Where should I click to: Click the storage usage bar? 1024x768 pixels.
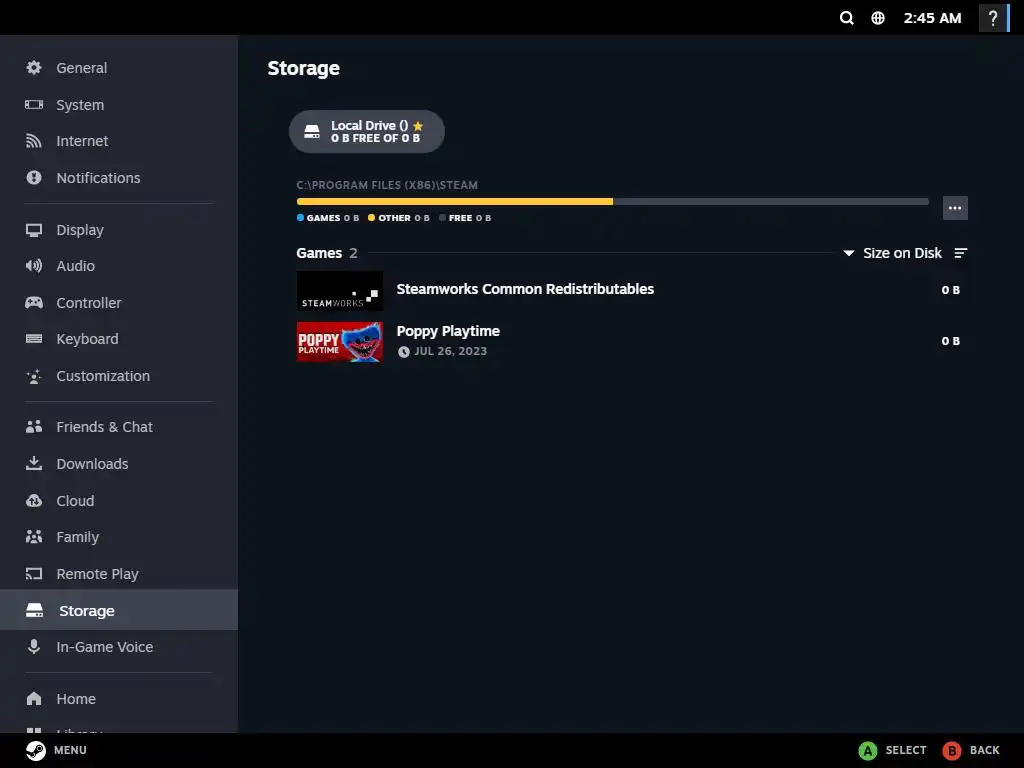[x=613, y=201]
